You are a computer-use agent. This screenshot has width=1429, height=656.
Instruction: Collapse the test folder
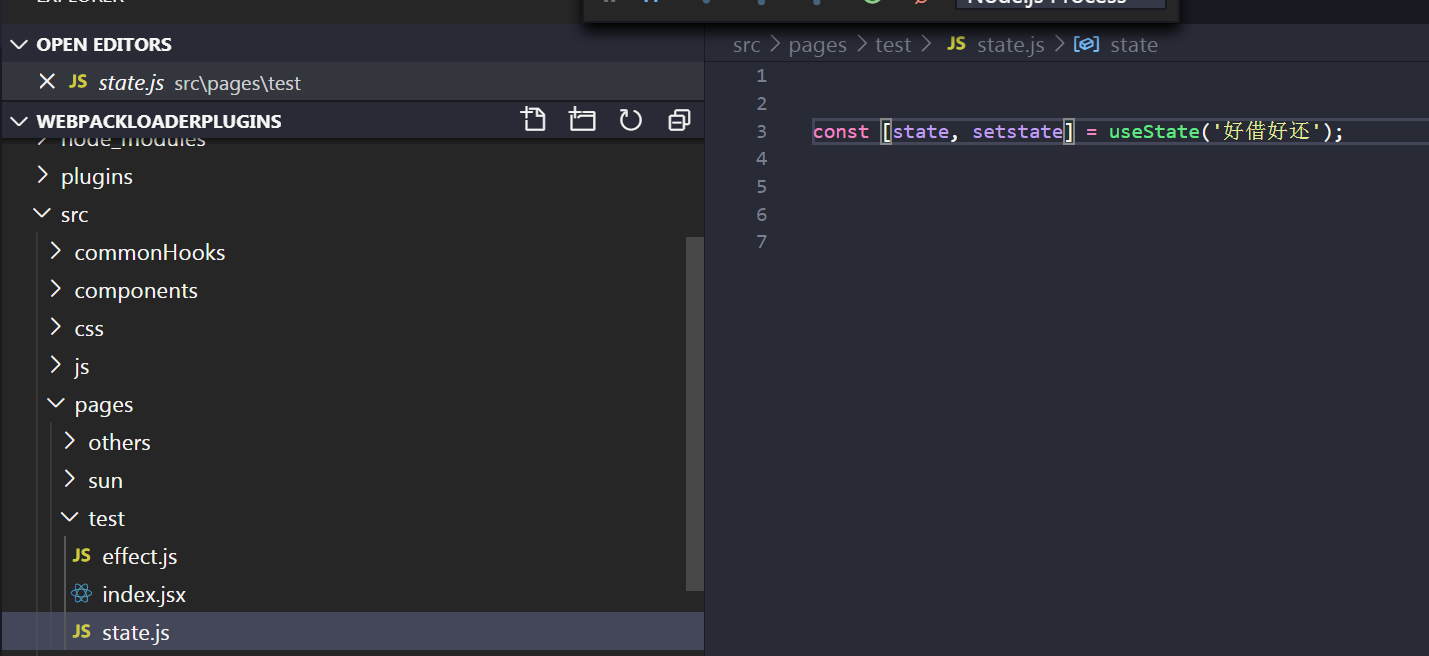(x=352, y=519)
